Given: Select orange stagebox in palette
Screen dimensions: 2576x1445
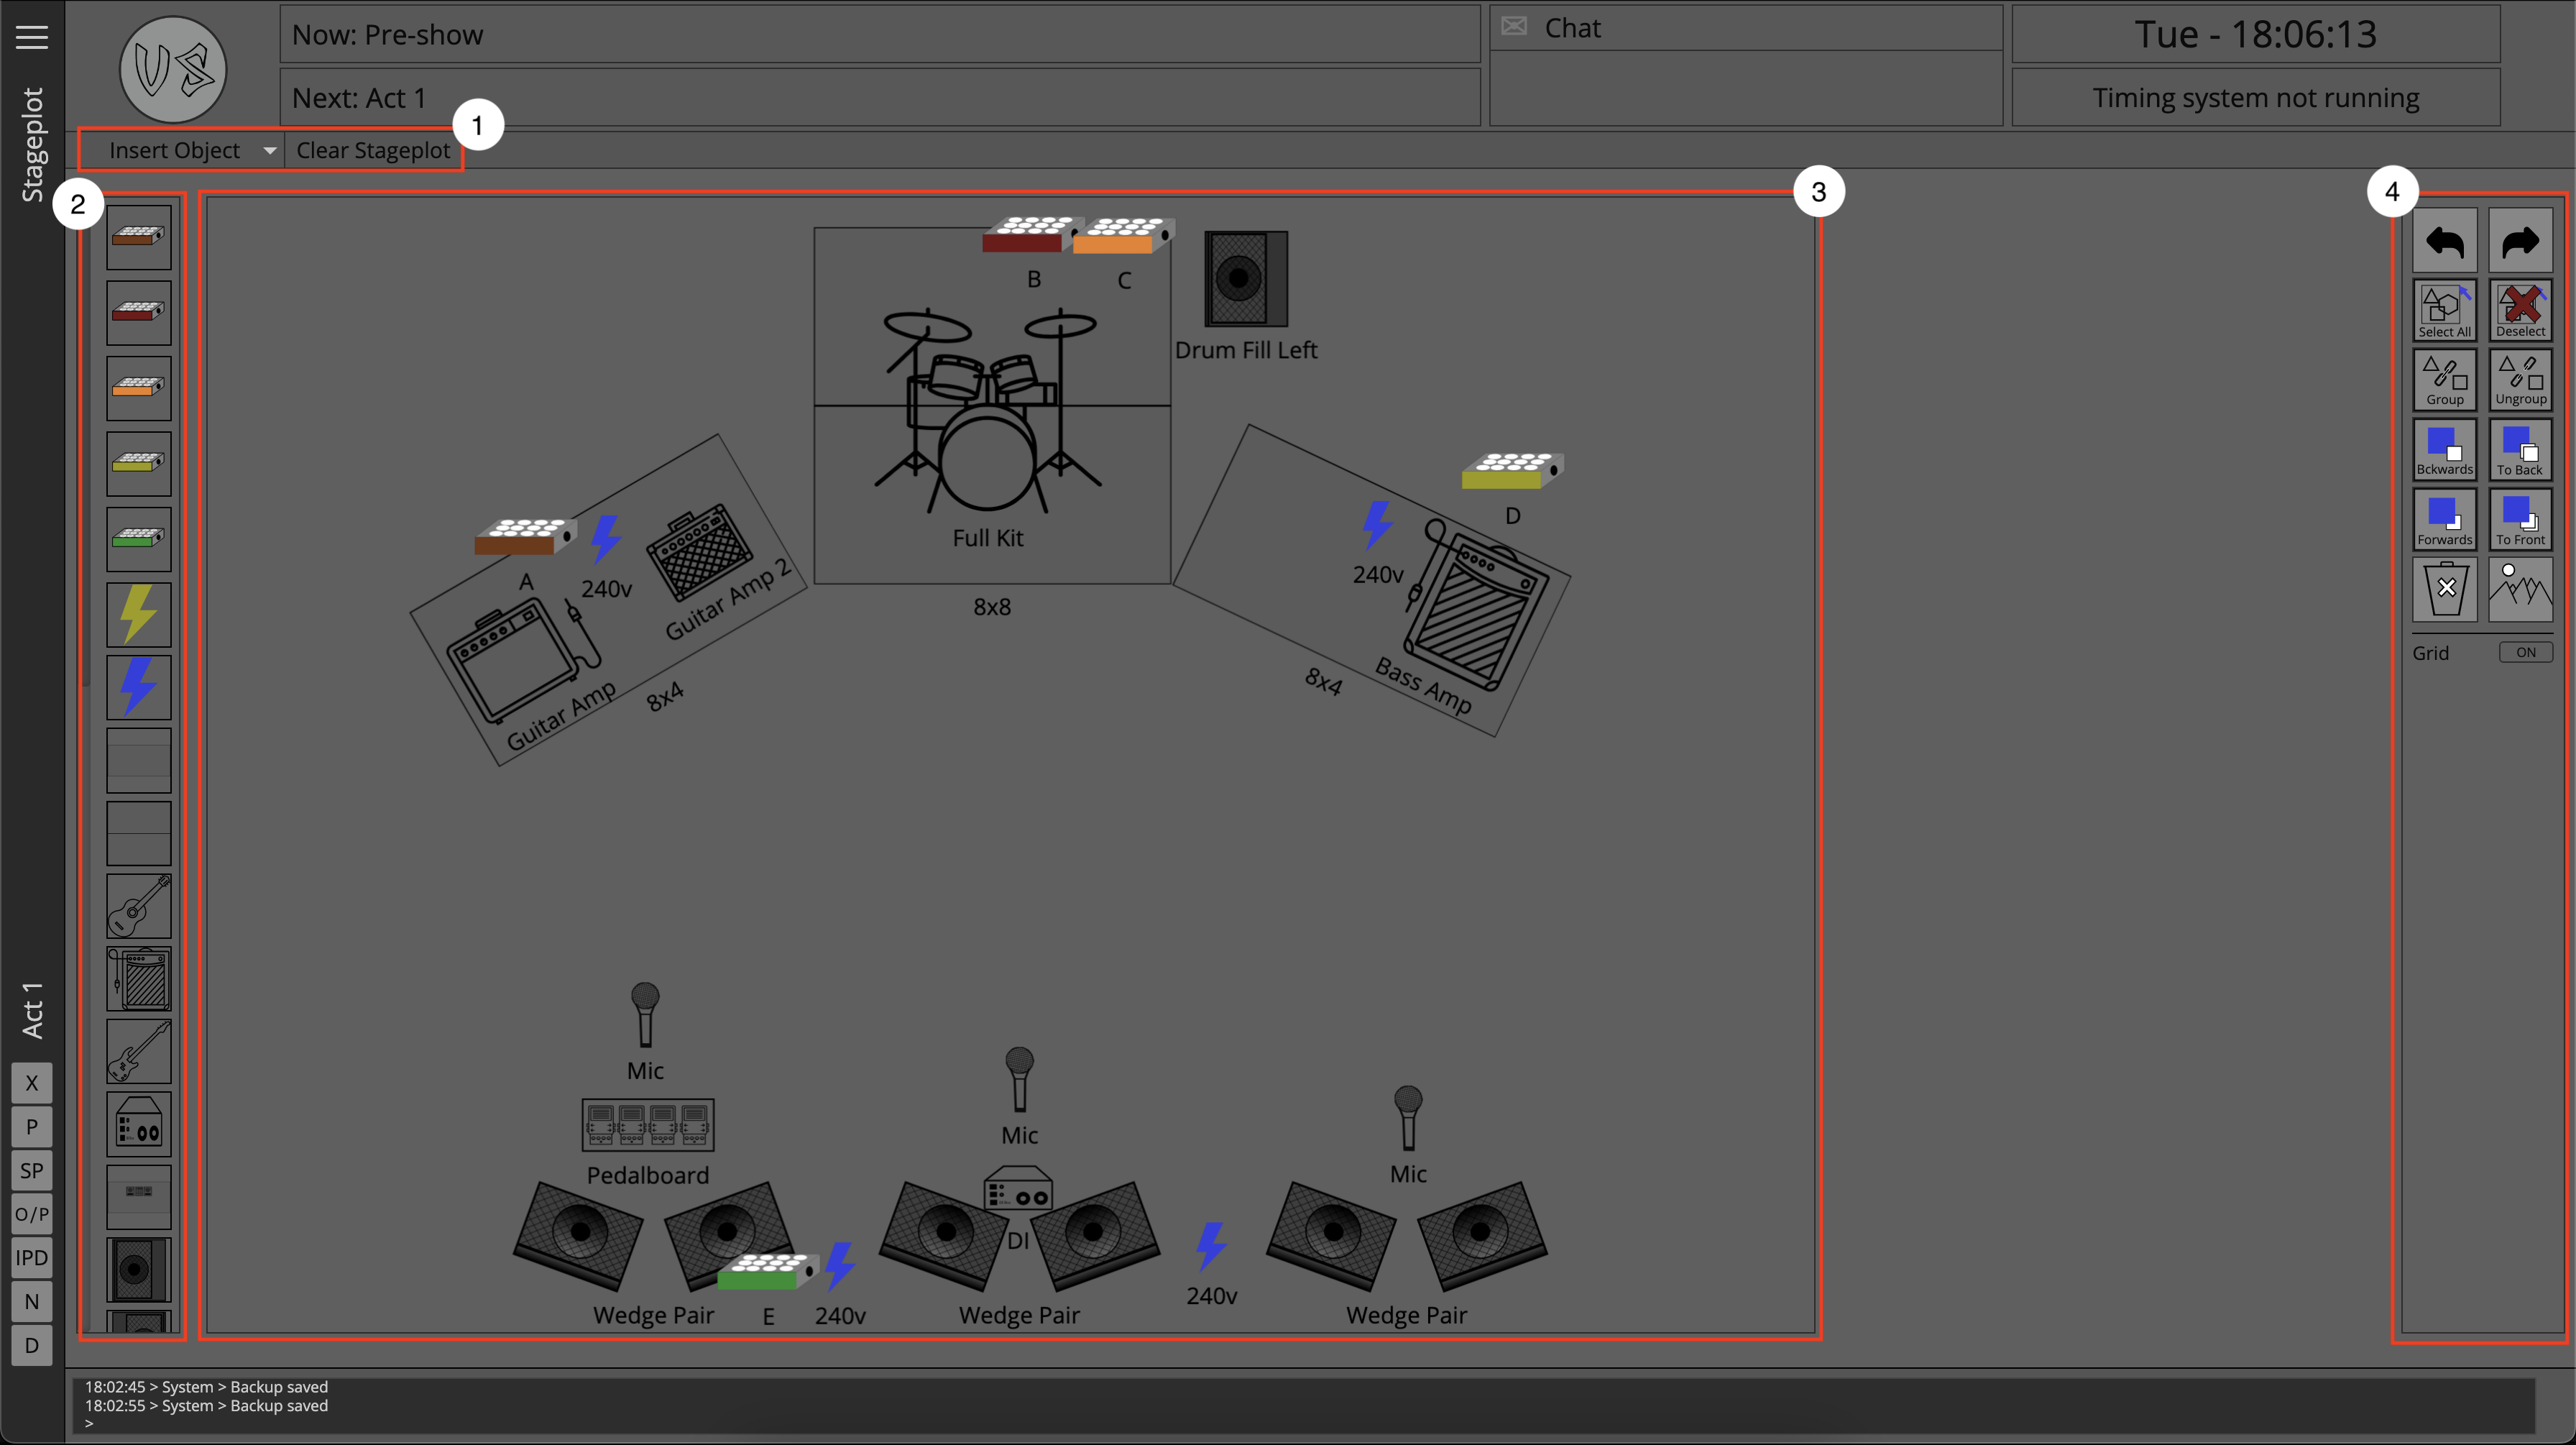Looking at the screenshot, I should pos(139,388).
